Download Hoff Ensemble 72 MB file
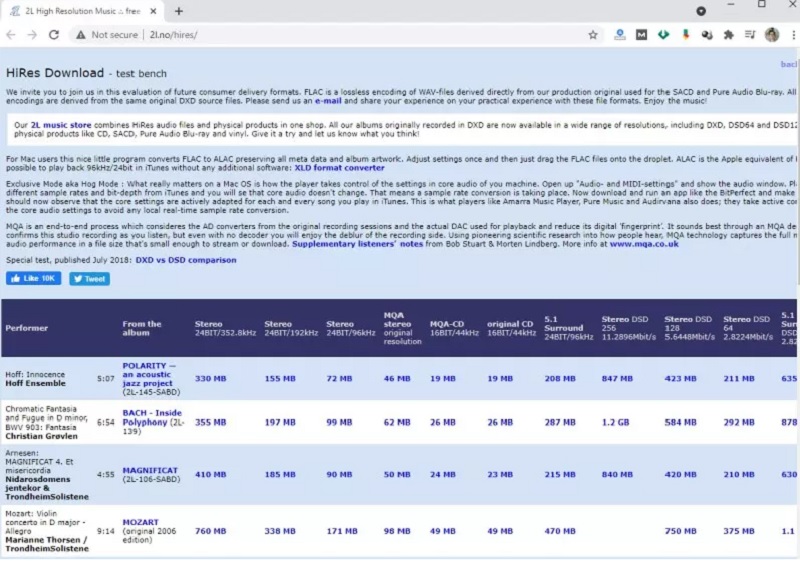Screen dimensions: 800x561 pos(339,379)
